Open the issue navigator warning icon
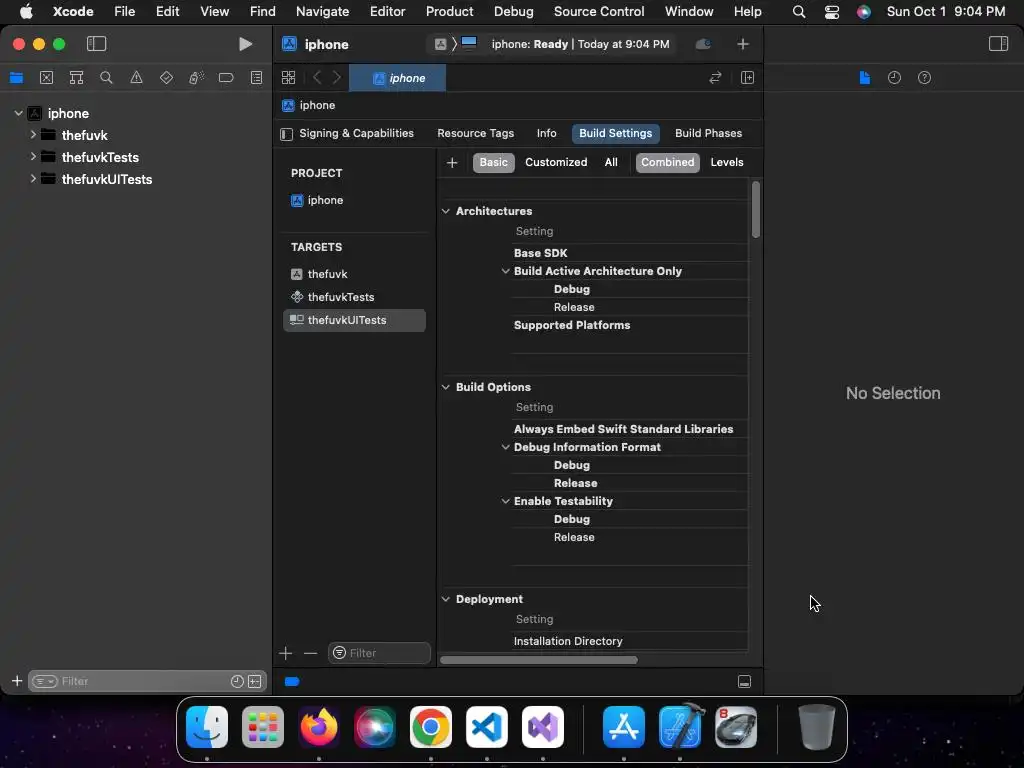Viewport: 1024px width, 768px height. 136,78
